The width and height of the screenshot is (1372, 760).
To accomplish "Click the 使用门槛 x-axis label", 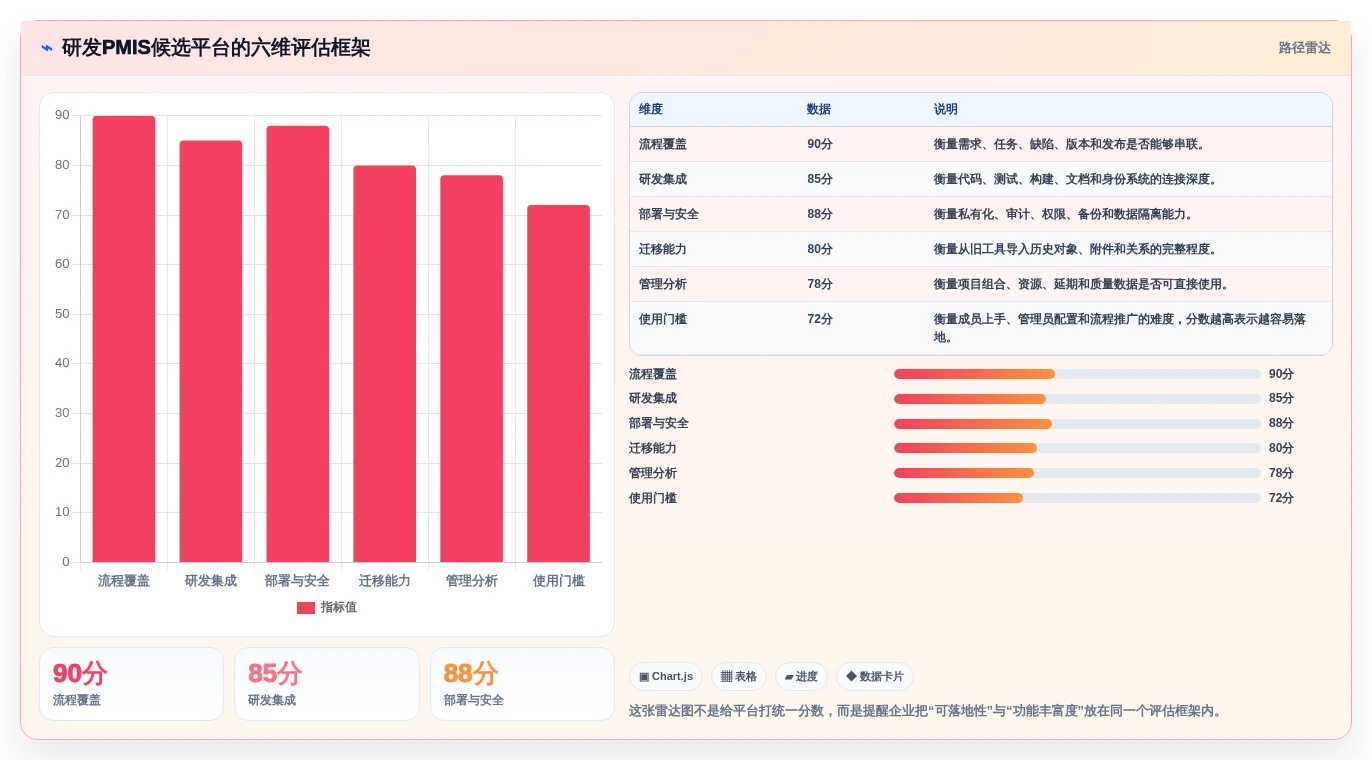I will click(x=559, y=581).
